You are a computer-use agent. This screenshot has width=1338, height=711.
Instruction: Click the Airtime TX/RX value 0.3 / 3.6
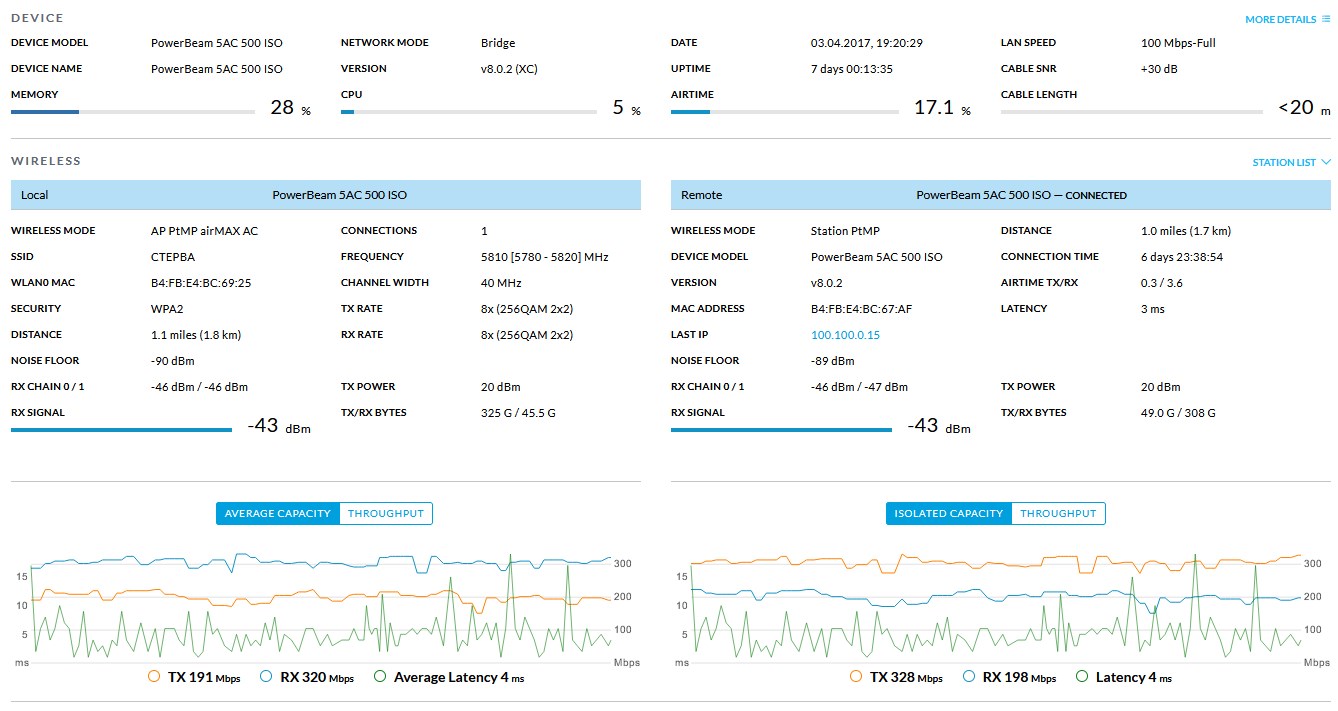click(1162, 283)
